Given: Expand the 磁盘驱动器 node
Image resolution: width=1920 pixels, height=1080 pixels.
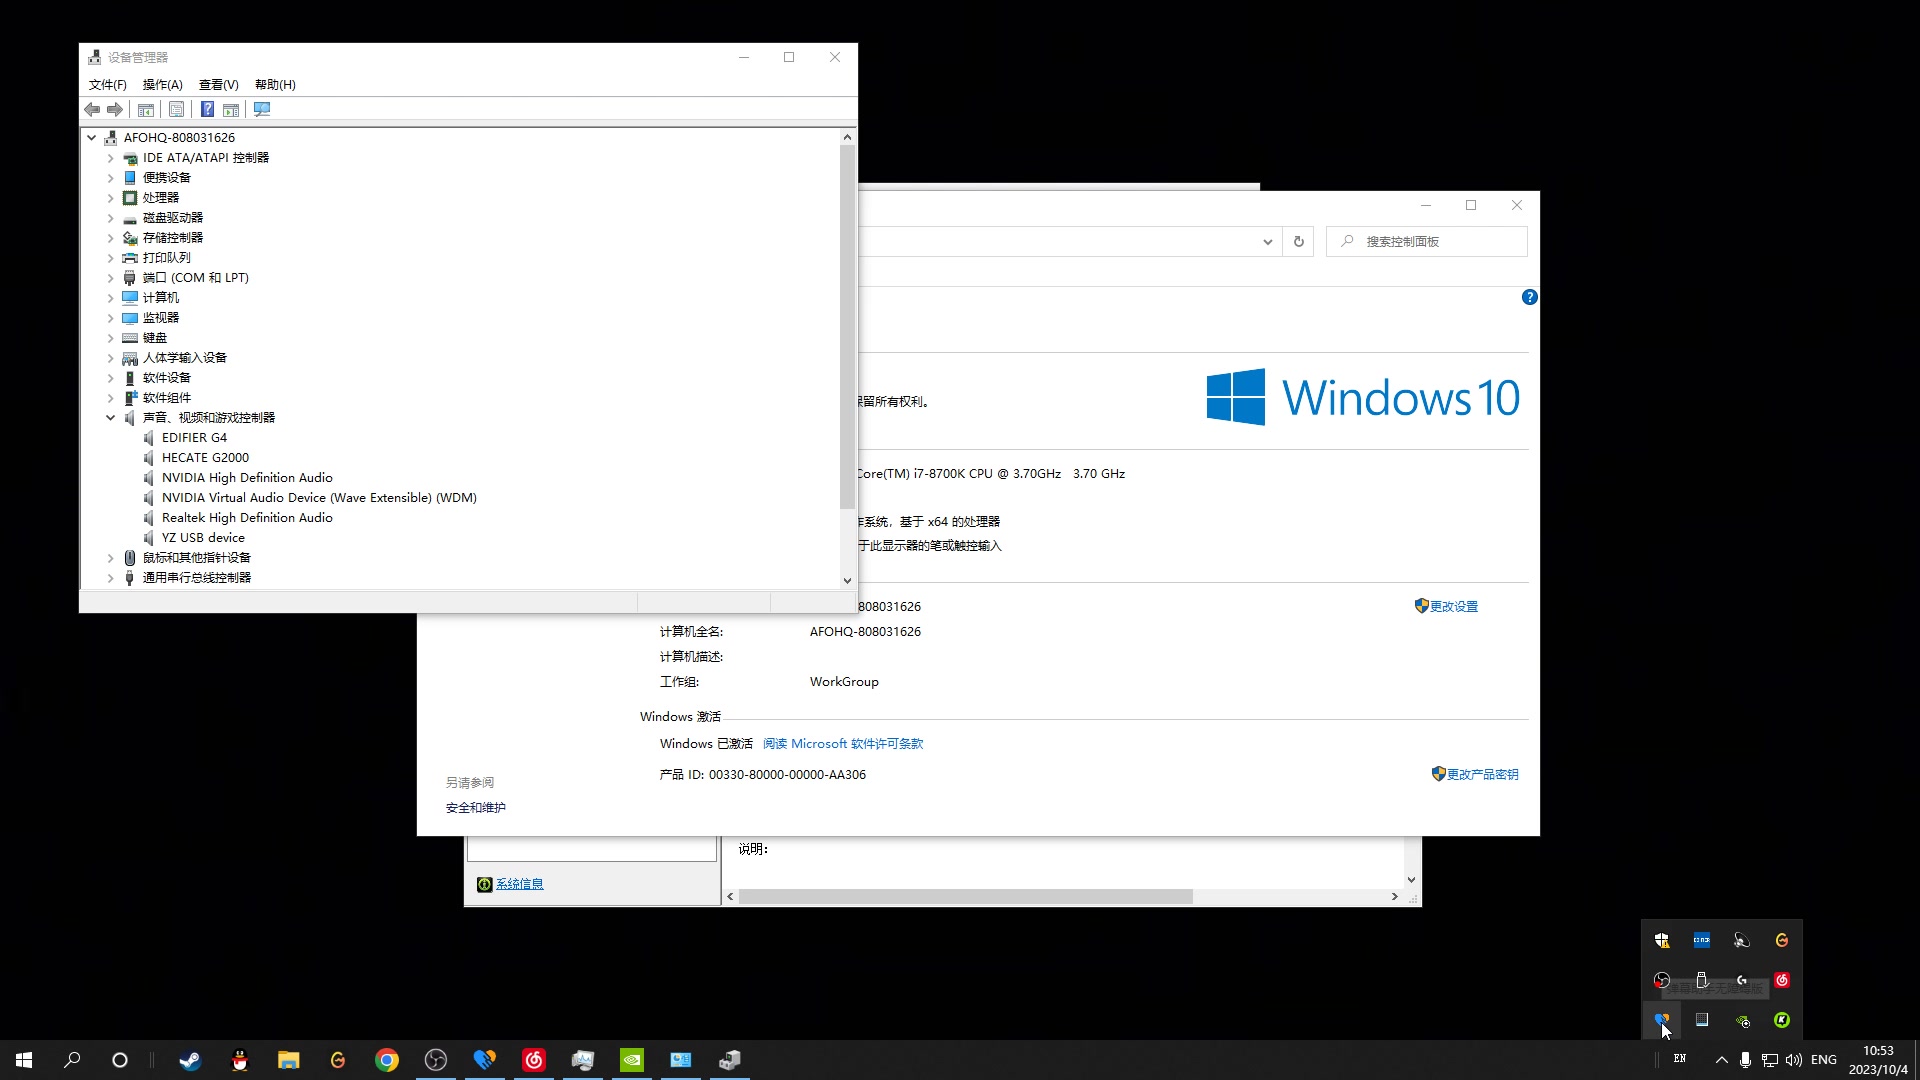Looking at the screenshot, I should [110, 218].
